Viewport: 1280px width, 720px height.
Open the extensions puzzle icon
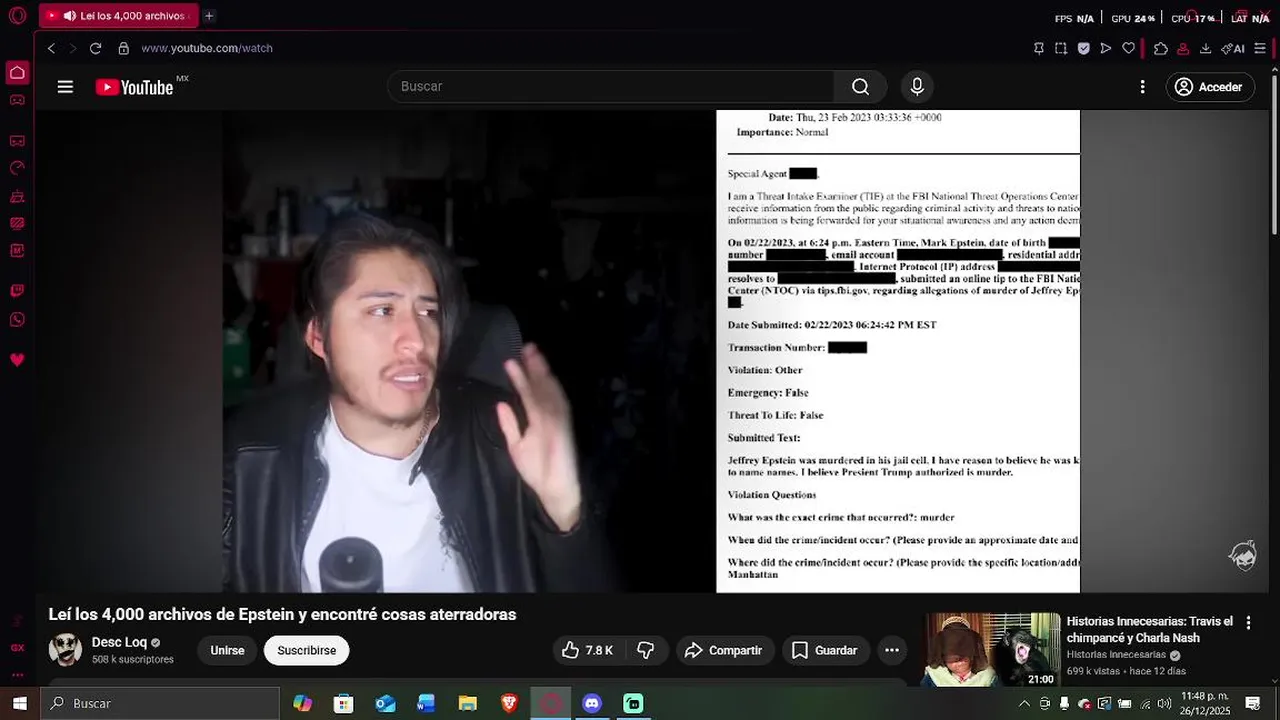point(1160,48)
